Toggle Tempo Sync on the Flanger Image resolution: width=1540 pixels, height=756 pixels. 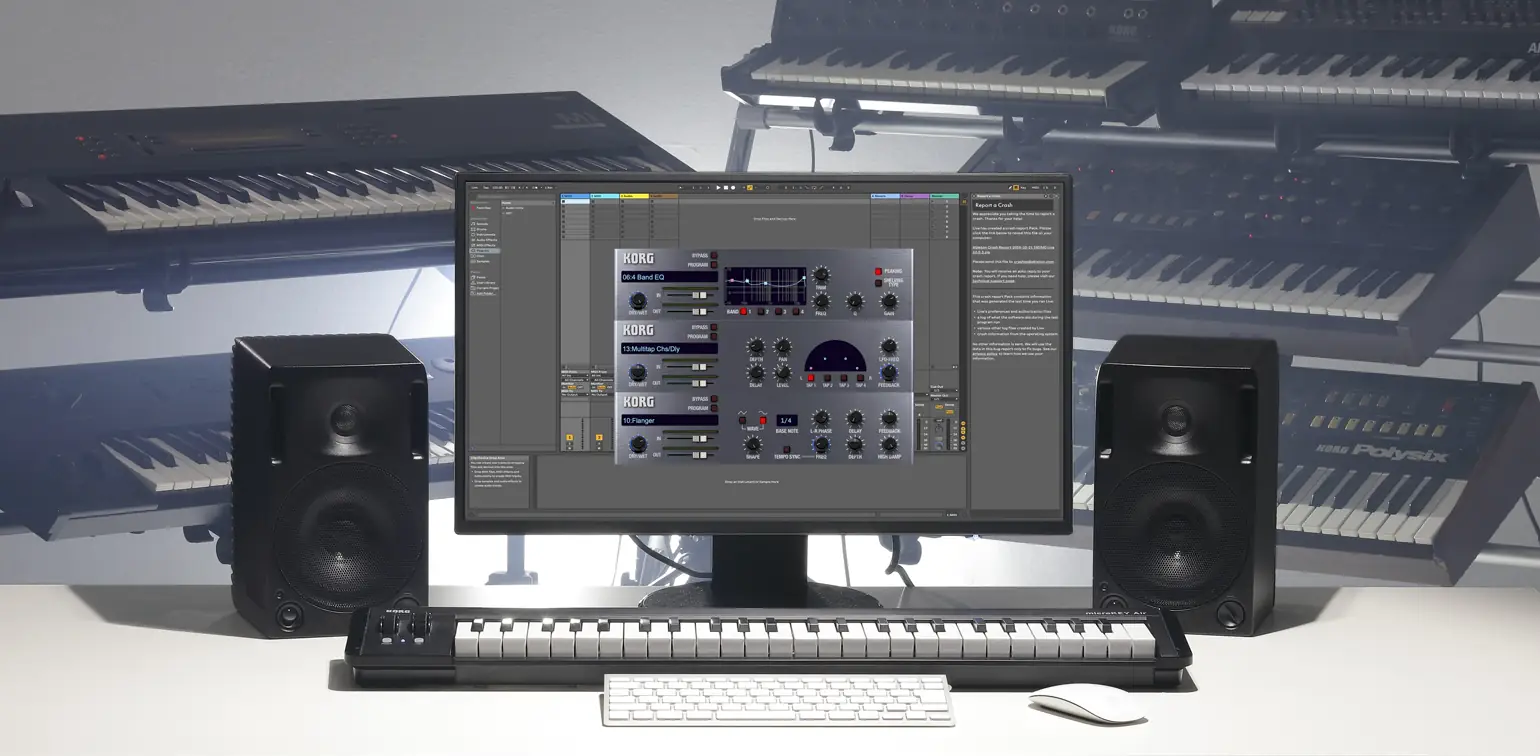point(787,449)
